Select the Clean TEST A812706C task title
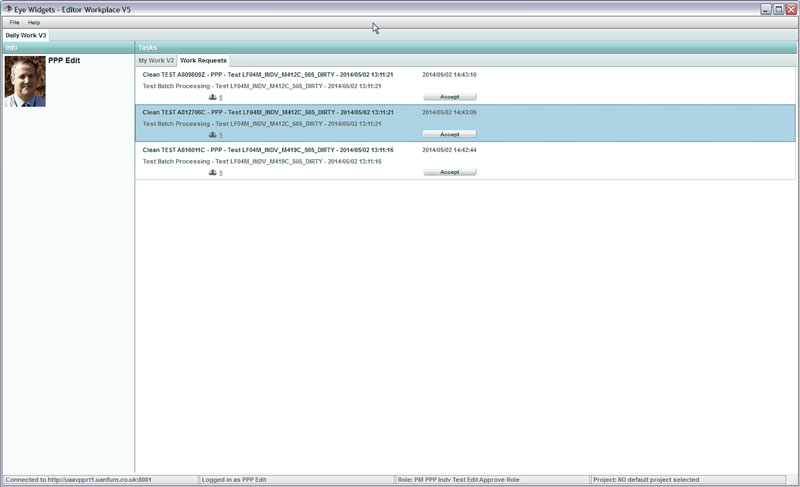 [x=268, y=112]
